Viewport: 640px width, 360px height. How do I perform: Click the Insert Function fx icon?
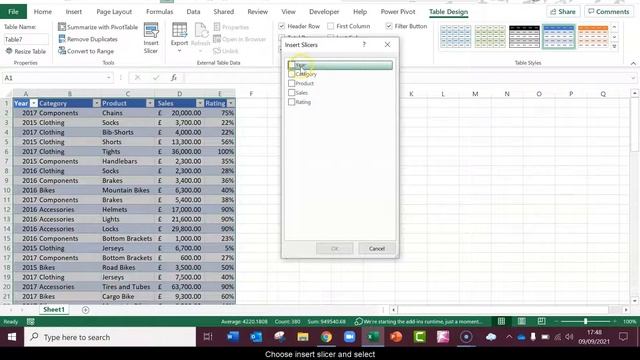(173, 78)
